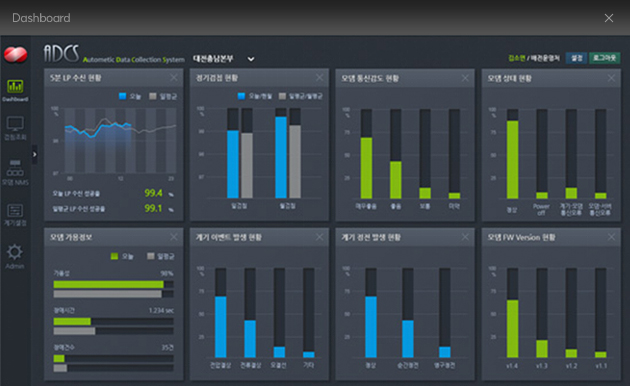Close the 5분 LP 수신 현황 panel
630x386 pixels.
174,78
